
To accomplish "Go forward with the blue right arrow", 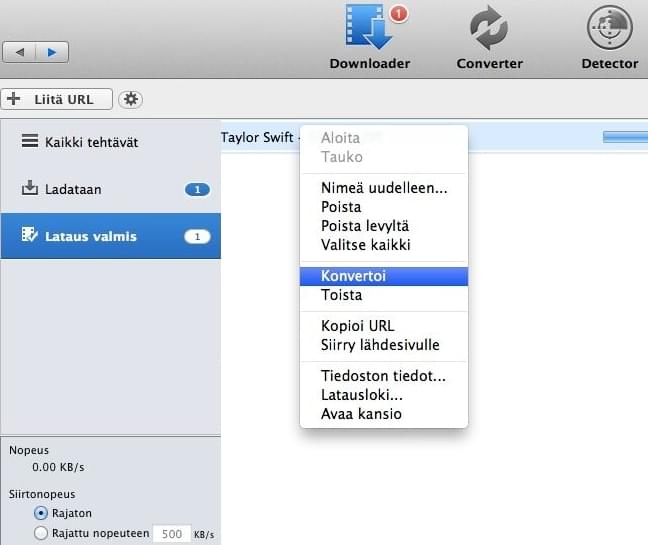I will (x=52, y=52).
